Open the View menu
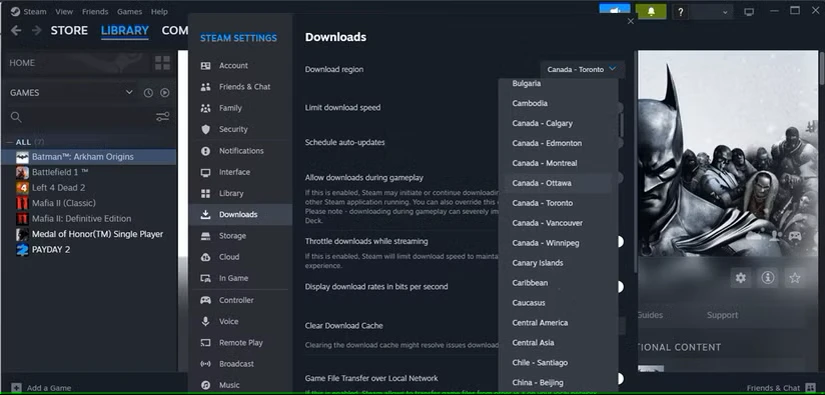This screenshot has width=825, height=395. click(x=64, y=12)
